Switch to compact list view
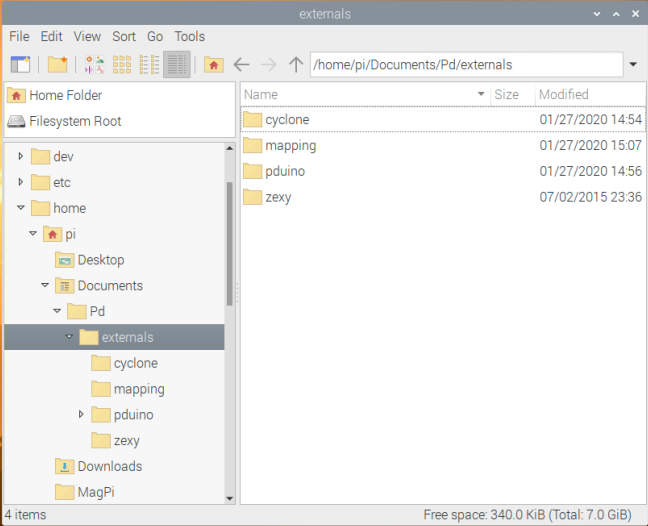Image resolution: width=648 pixels, height=526 pixels. tap(150, 64)
